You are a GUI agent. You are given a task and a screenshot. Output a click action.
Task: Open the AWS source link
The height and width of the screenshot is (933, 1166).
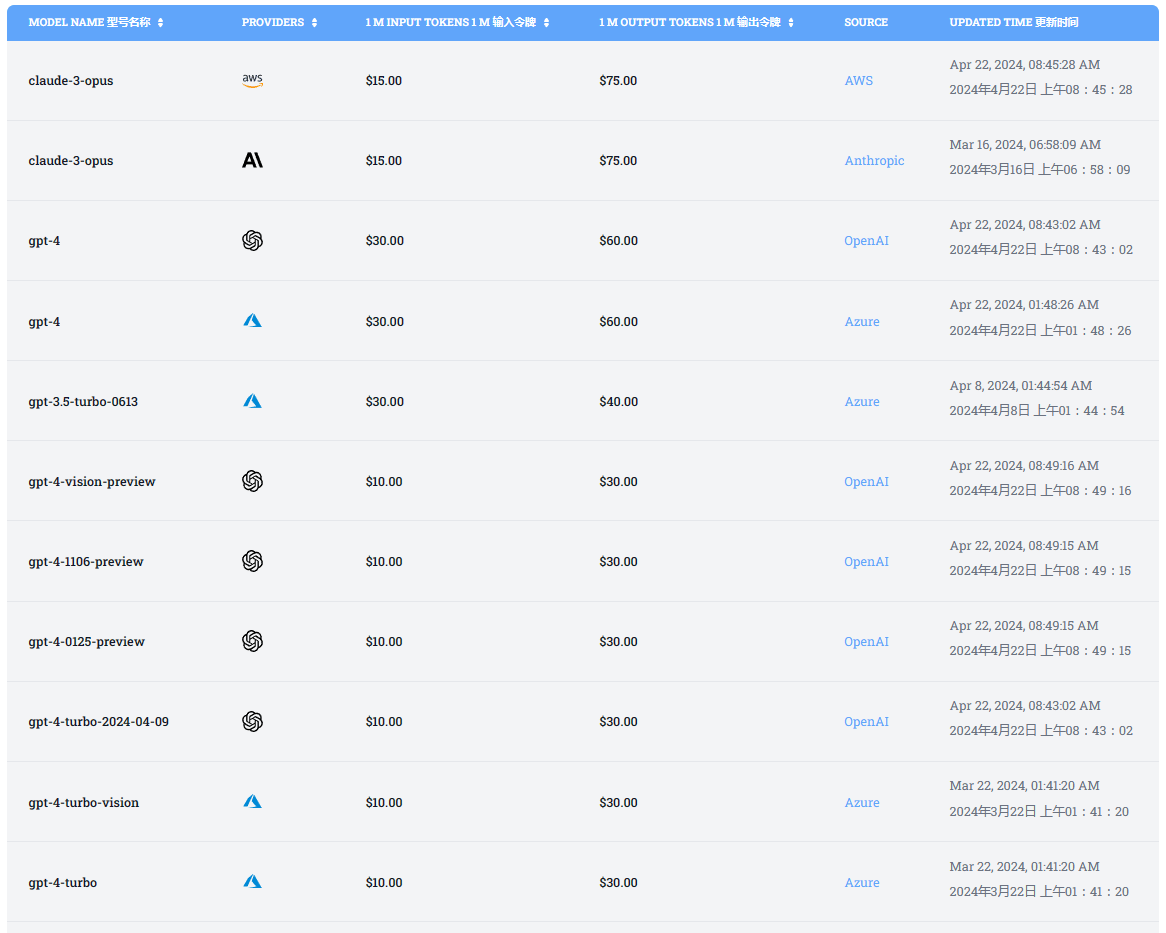tap(858, 81)
